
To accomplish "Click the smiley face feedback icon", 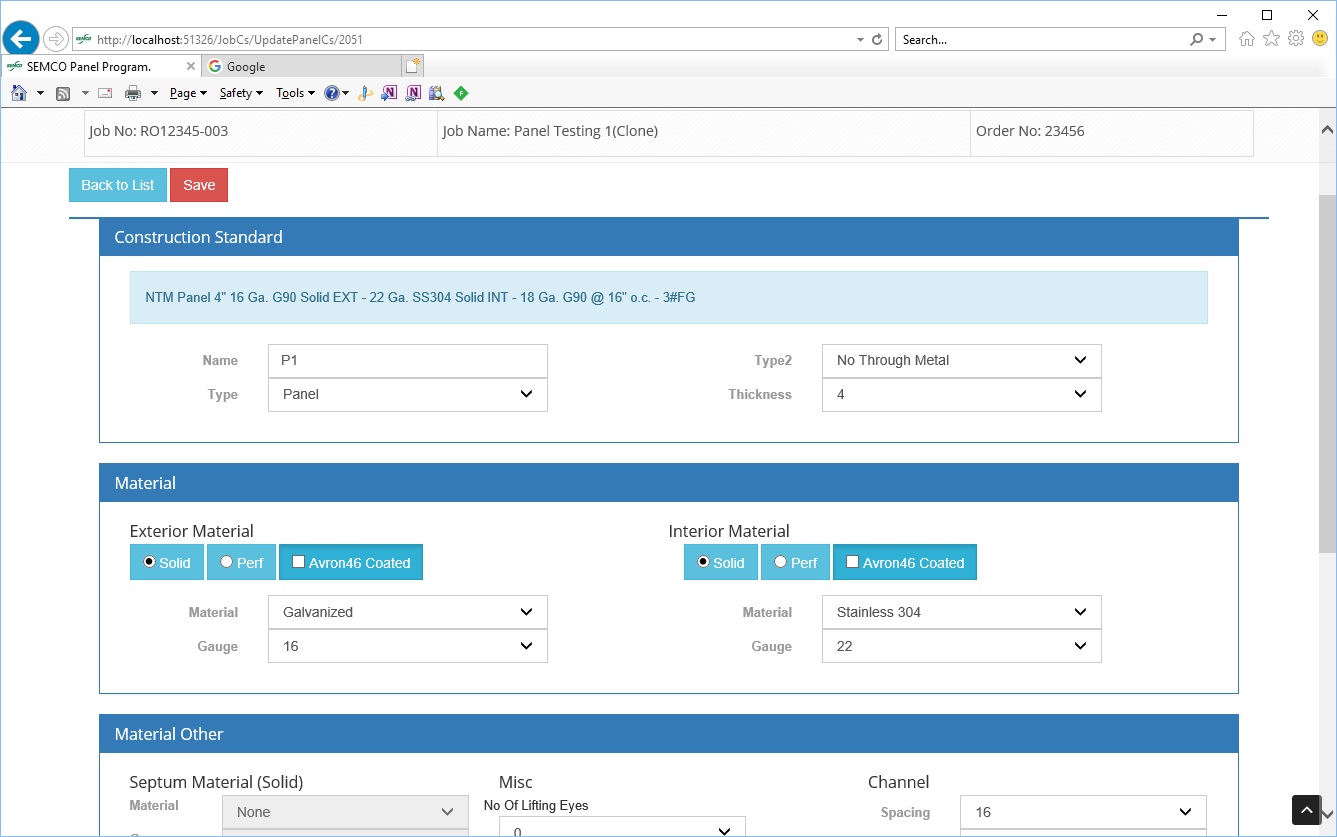I will coord(1320,39).
